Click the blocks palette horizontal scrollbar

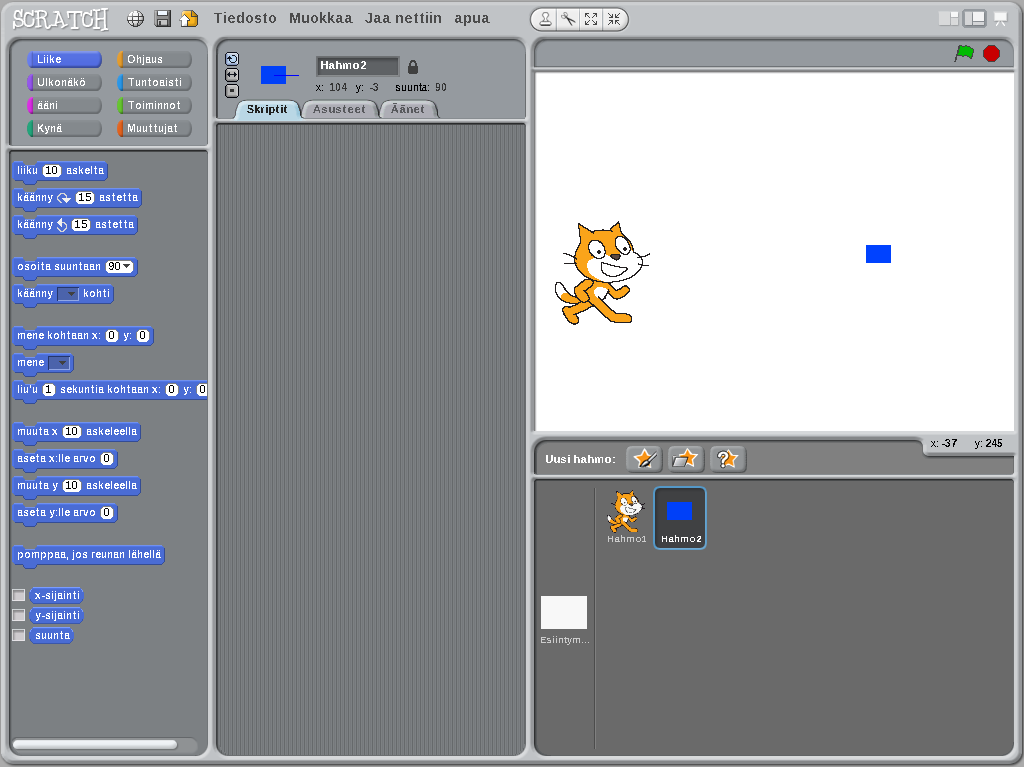(x=95, y=744)
